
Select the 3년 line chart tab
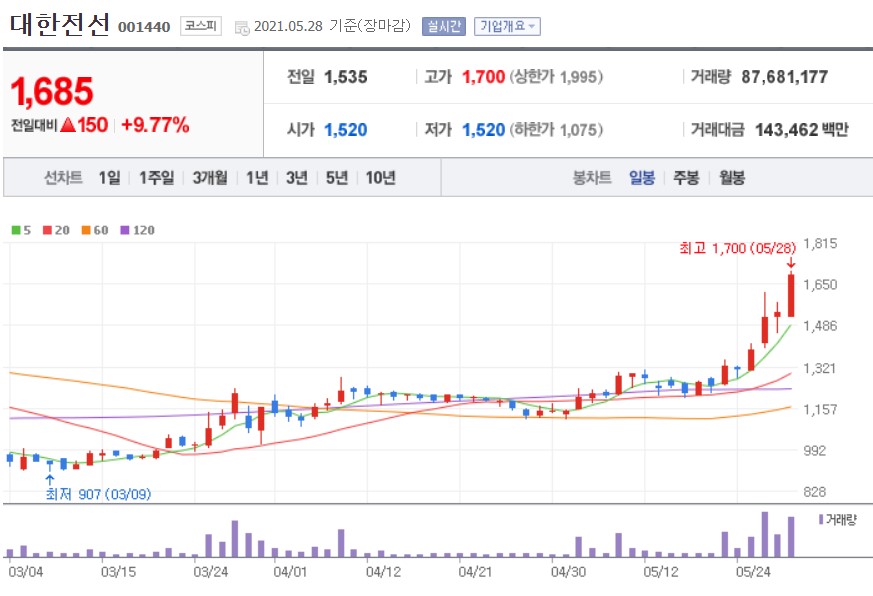[297, 178]
